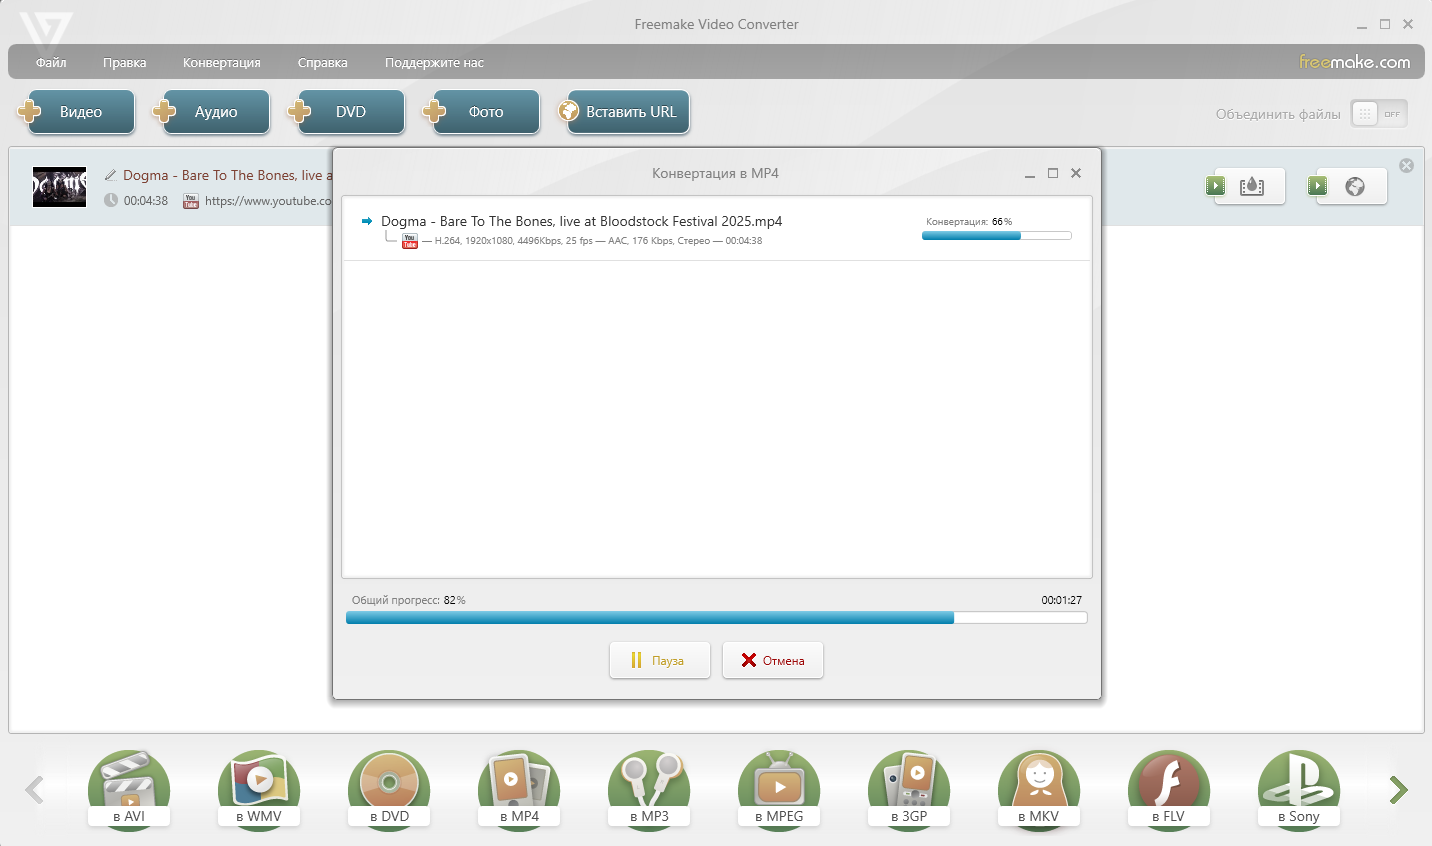This screenshot has height=846, width=1432.
Task: Minimize the Конвертация в MP4 dialog
Action: pyautogui.click(x=1029, y=174)
